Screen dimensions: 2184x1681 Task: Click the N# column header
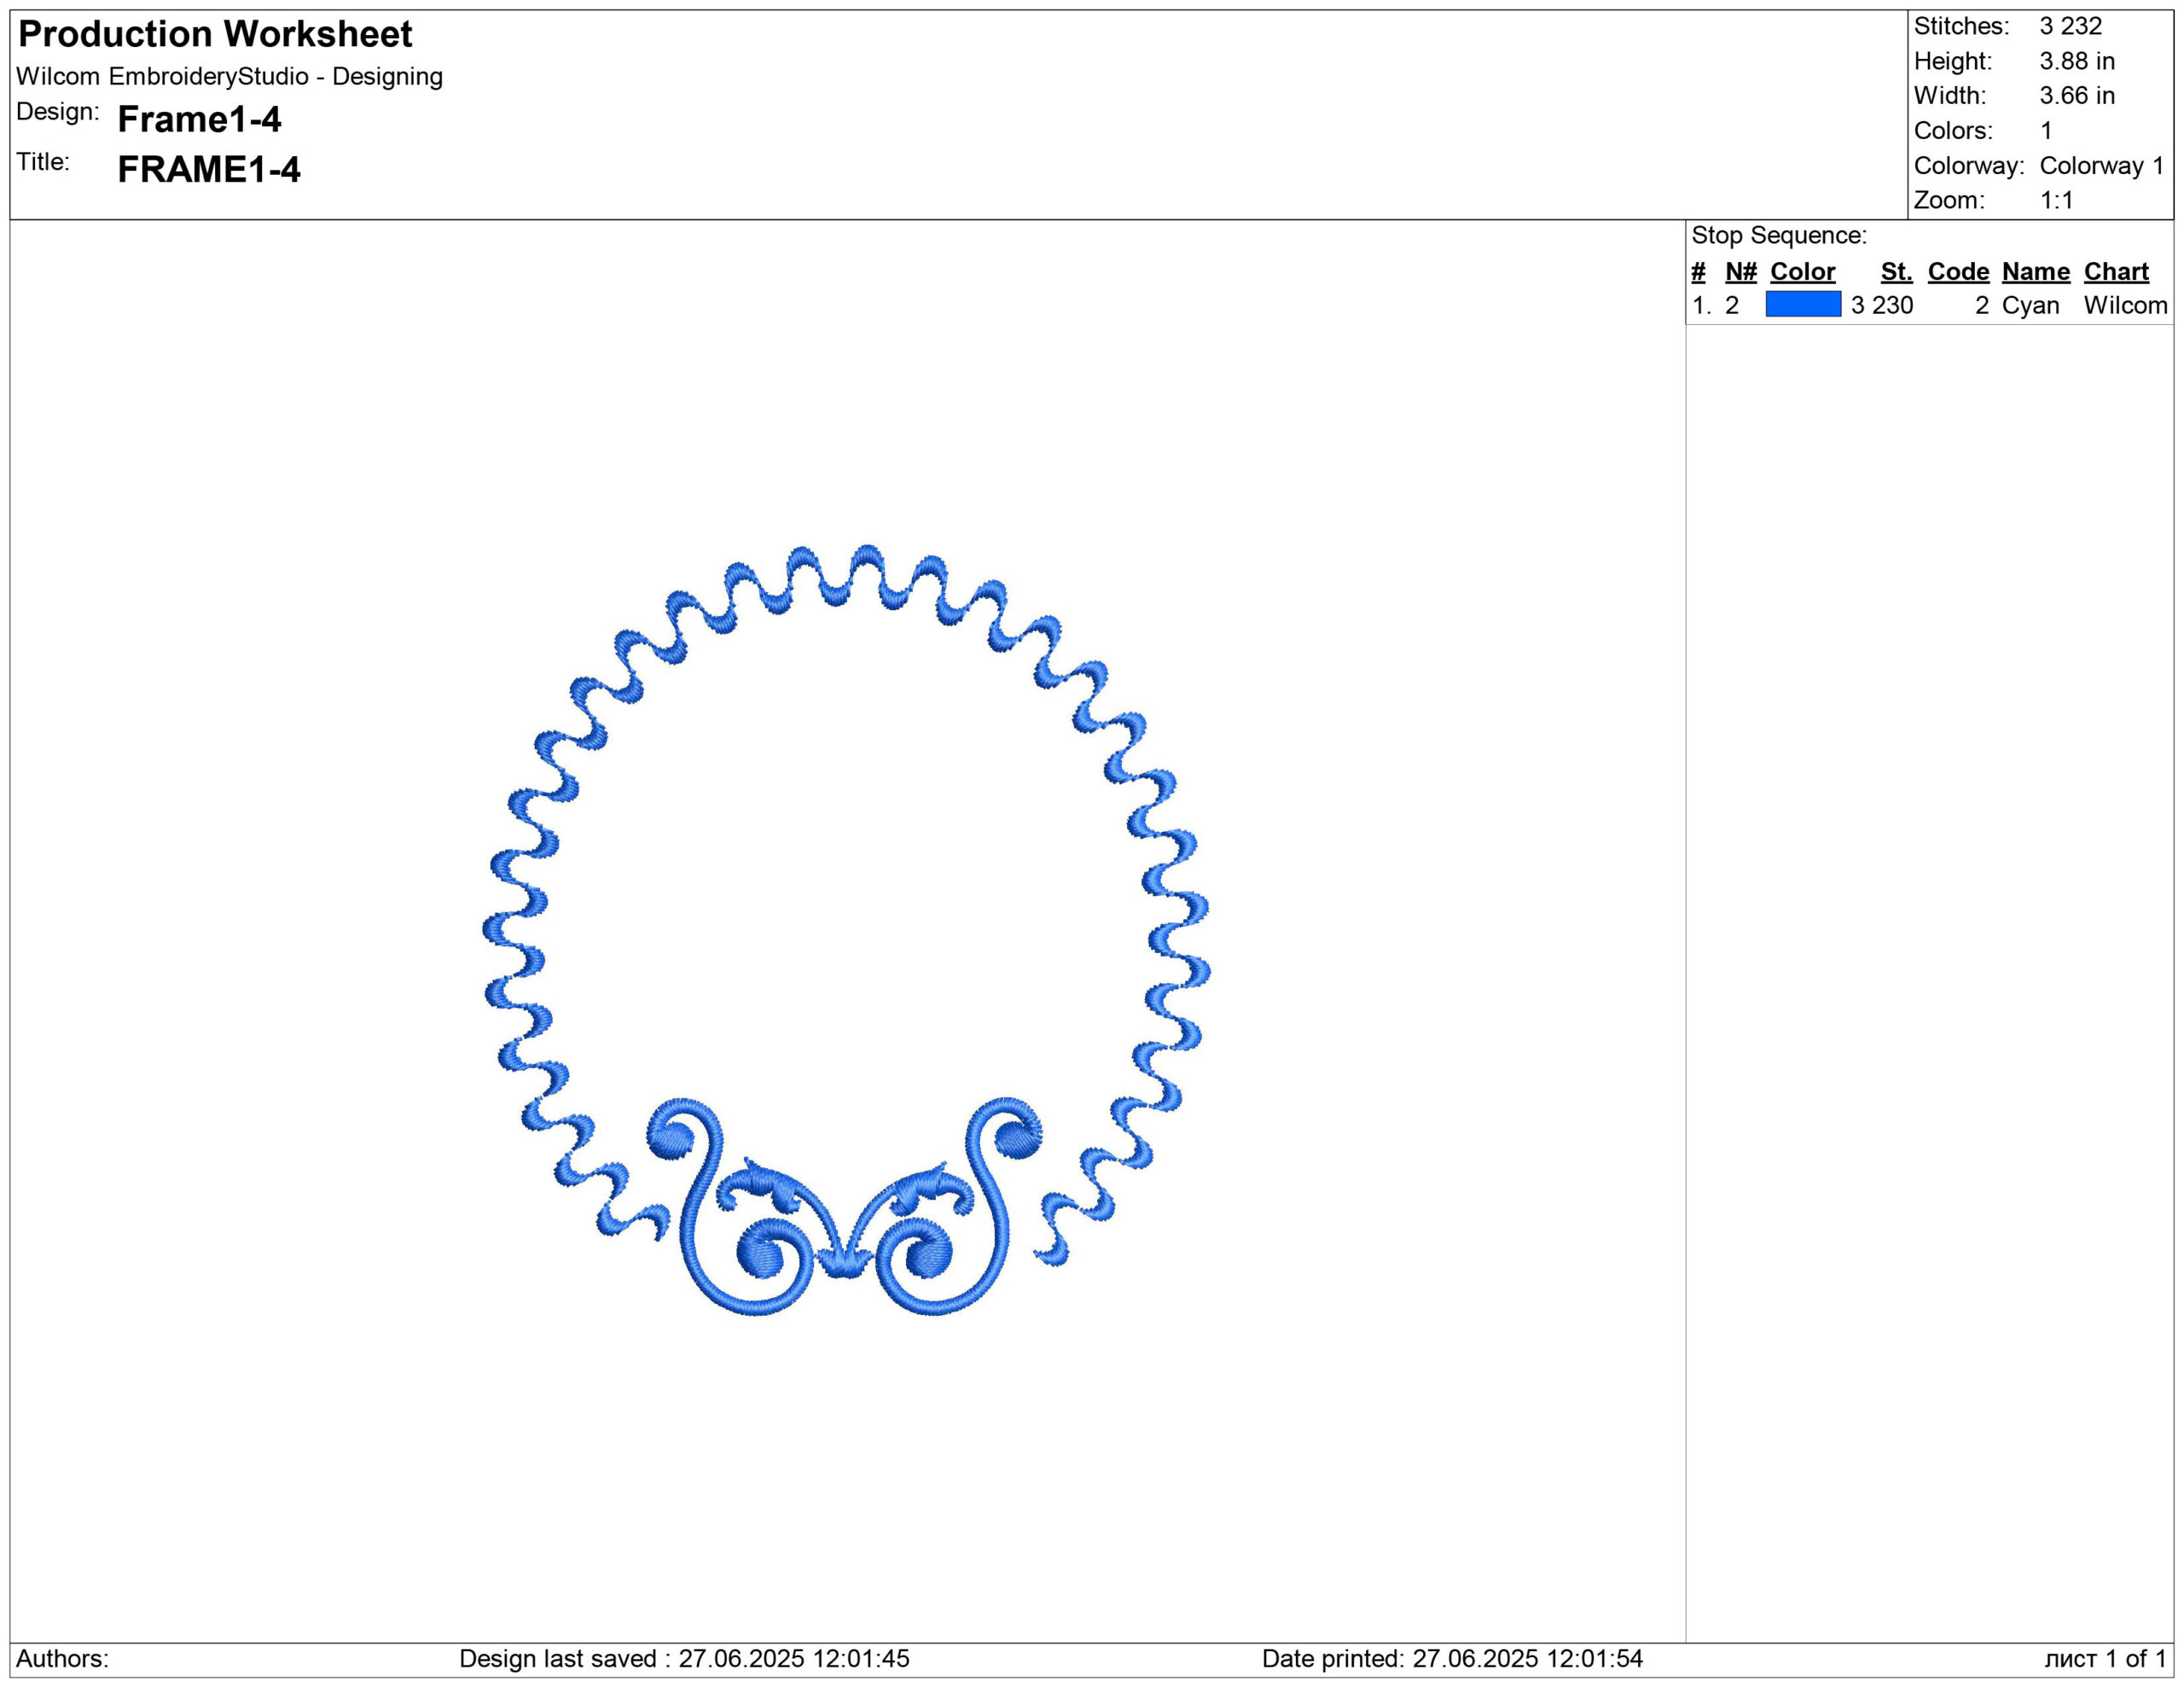1740,272
